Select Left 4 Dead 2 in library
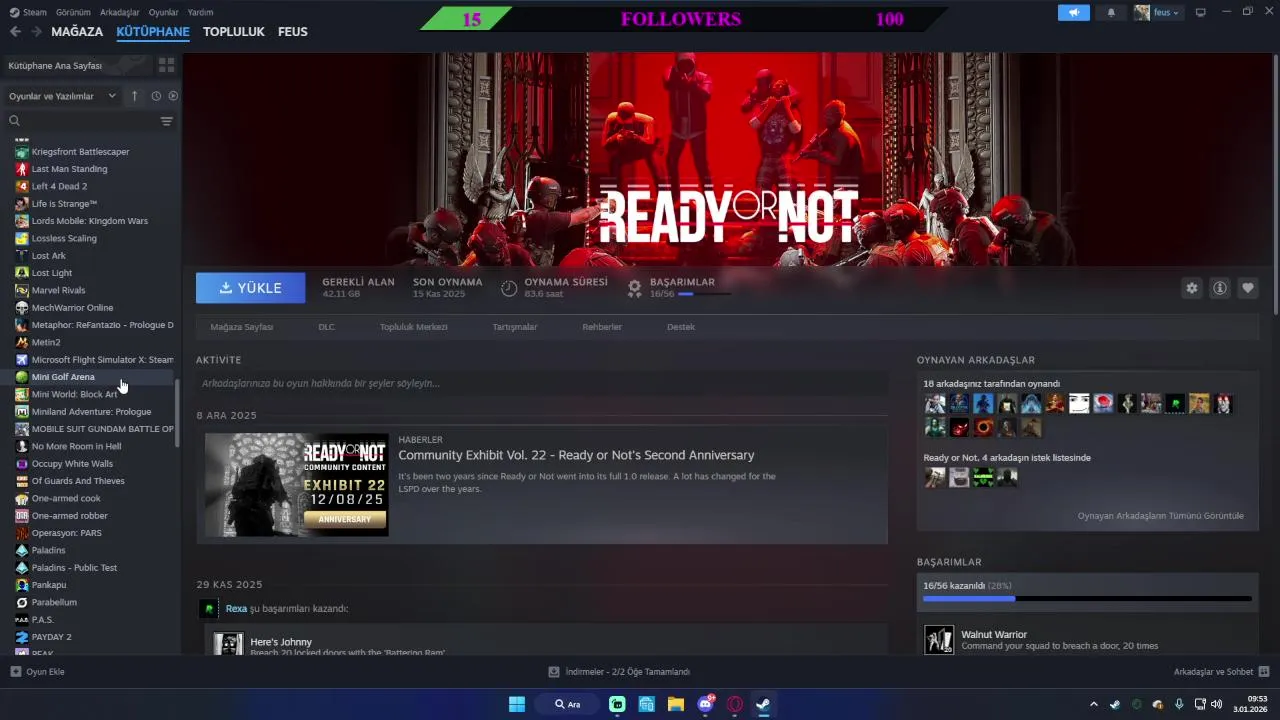The width and height of the screenshot is (1280, 720). tap(59, 186)
